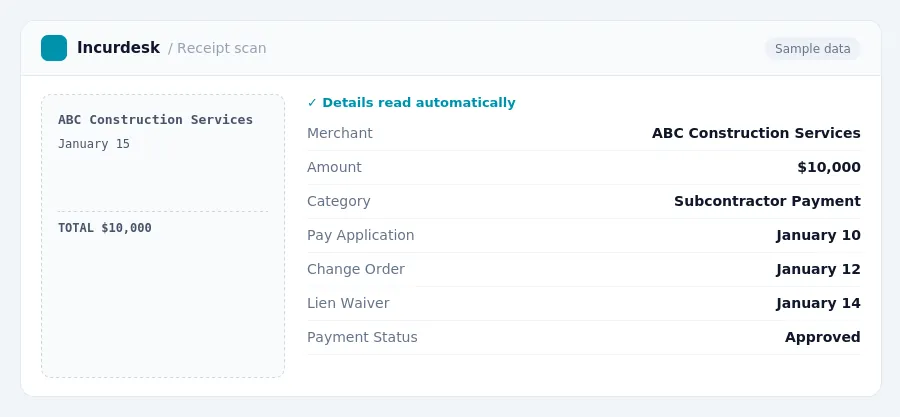900x417 pixels.
Task: Select the Change Order label
Action: click(356, 269)
